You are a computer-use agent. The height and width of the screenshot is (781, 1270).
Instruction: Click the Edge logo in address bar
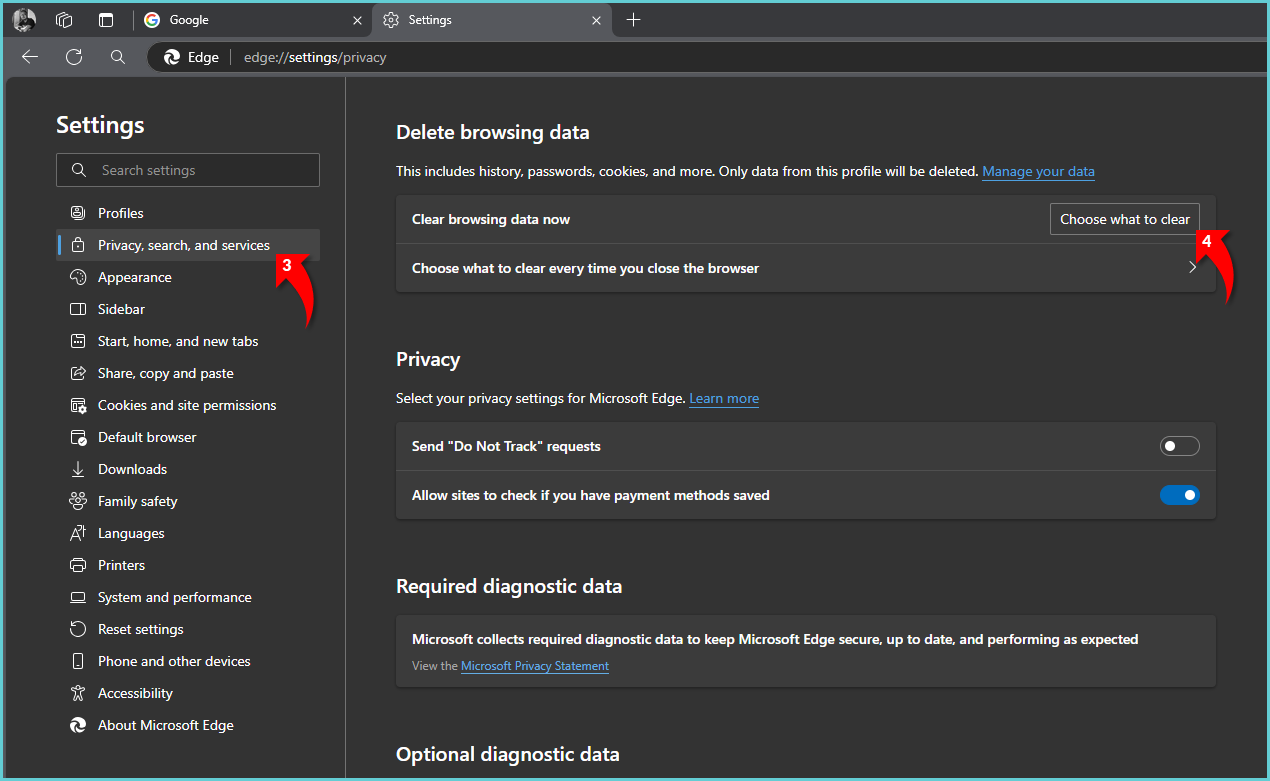(172, 57)
